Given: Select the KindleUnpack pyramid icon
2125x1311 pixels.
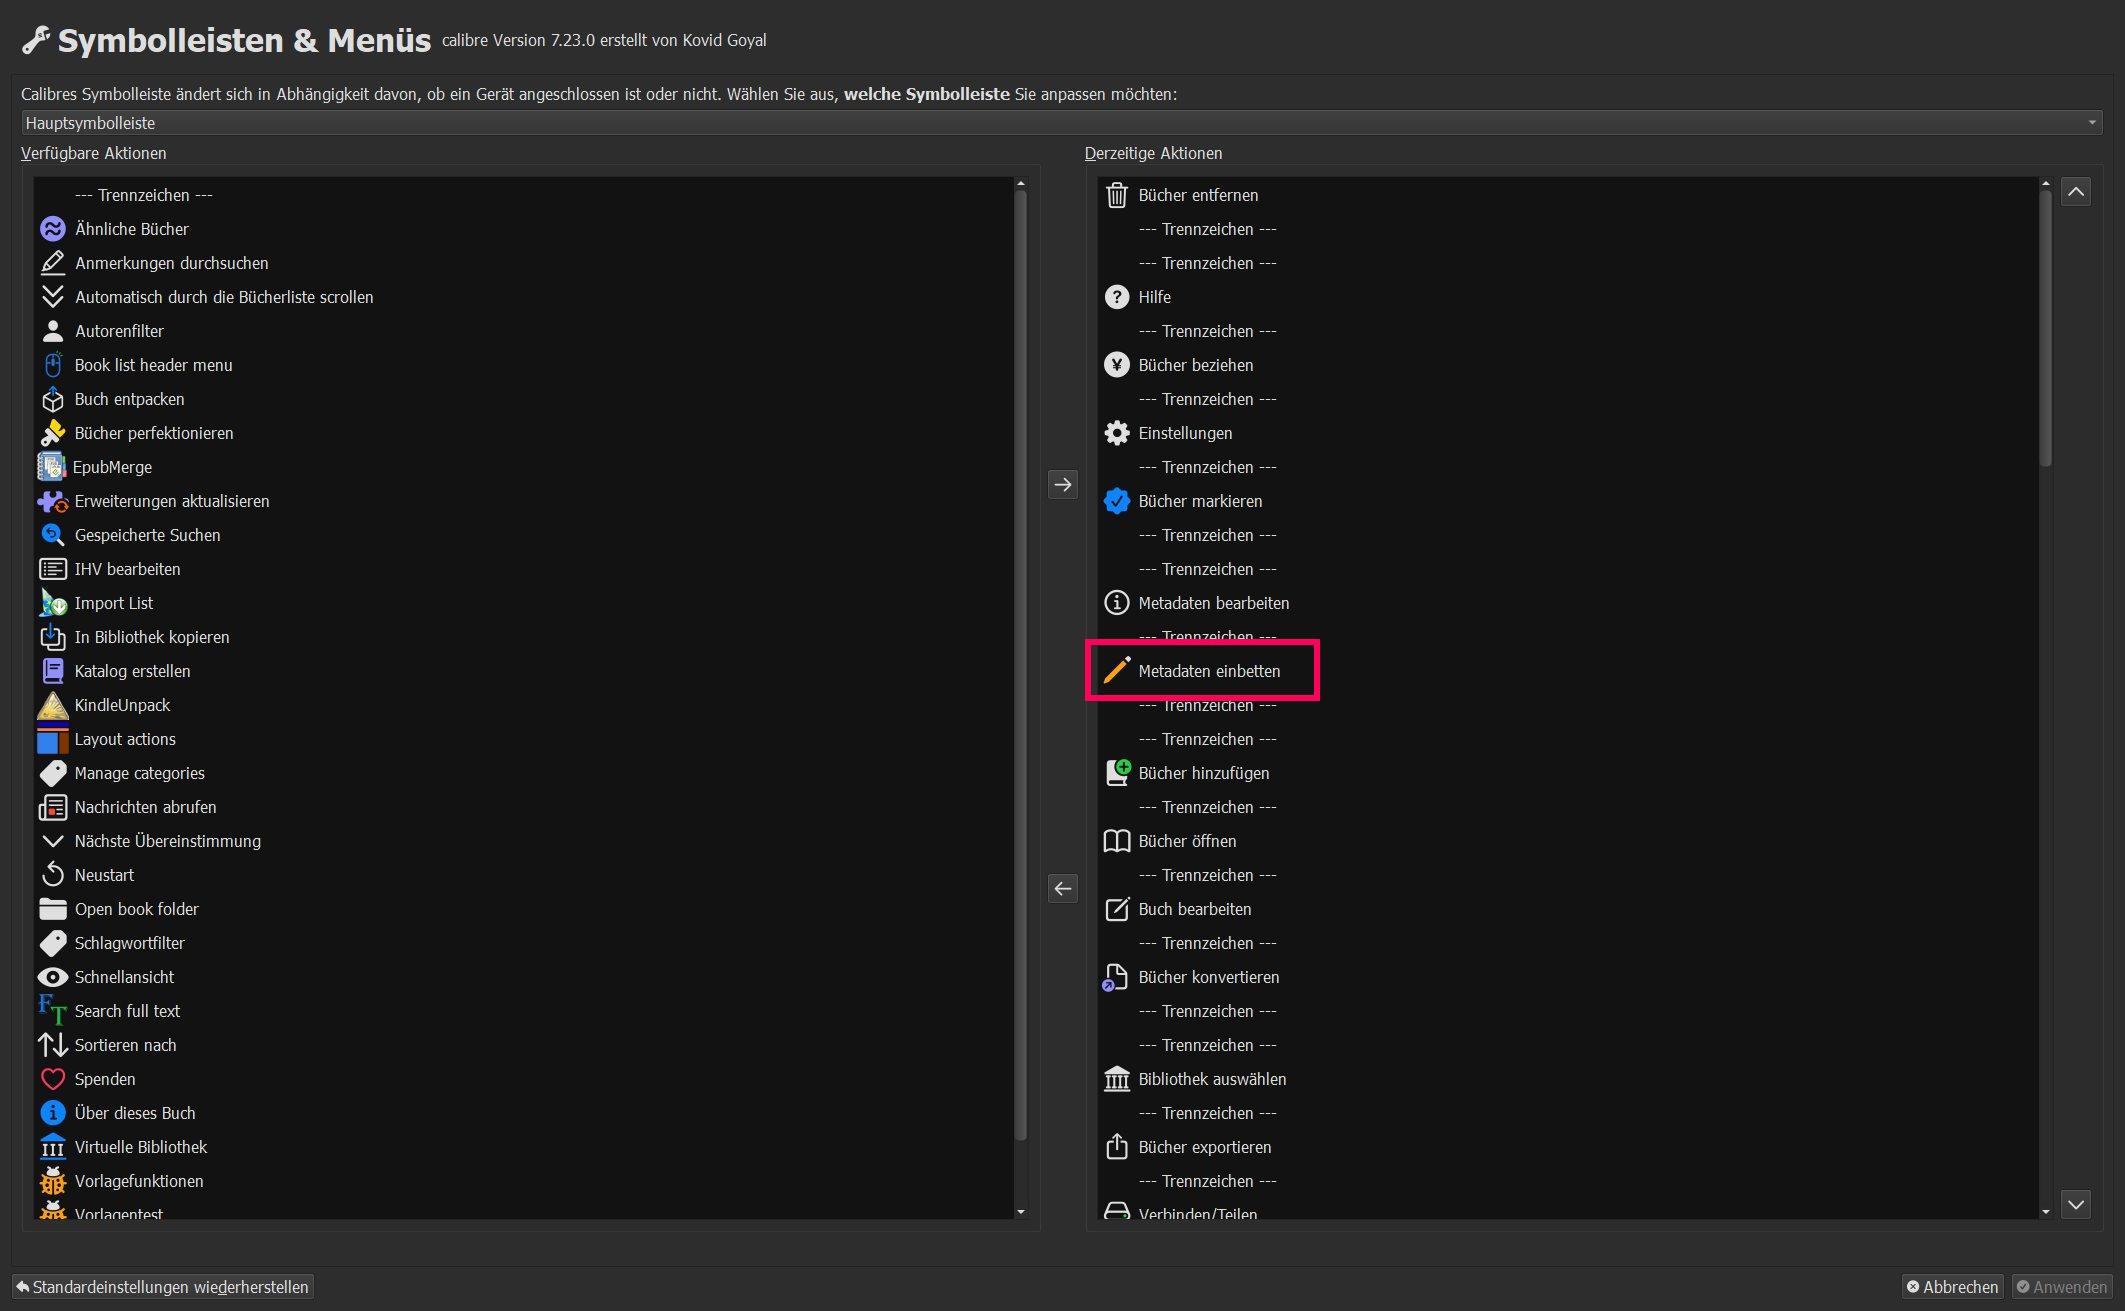Looking at the screenshot, I should (52, 705).
